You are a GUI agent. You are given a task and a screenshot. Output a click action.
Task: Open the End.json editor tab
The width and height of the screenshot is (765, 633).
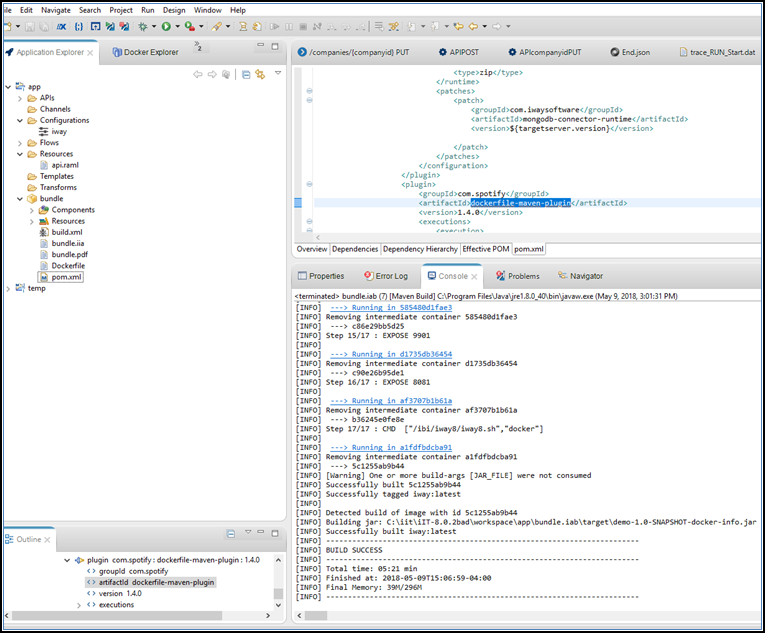pyautogui.click(x=630, y=52)
